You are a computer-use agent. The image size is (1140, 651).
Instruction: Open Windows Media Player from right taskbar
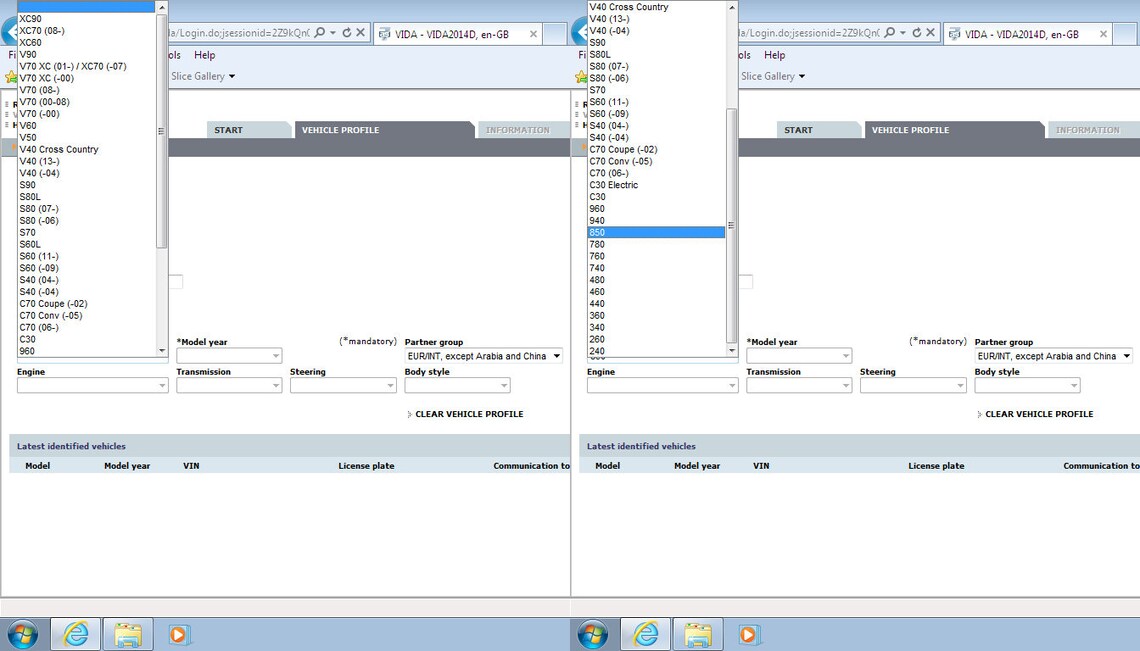[x=748, y=634]
